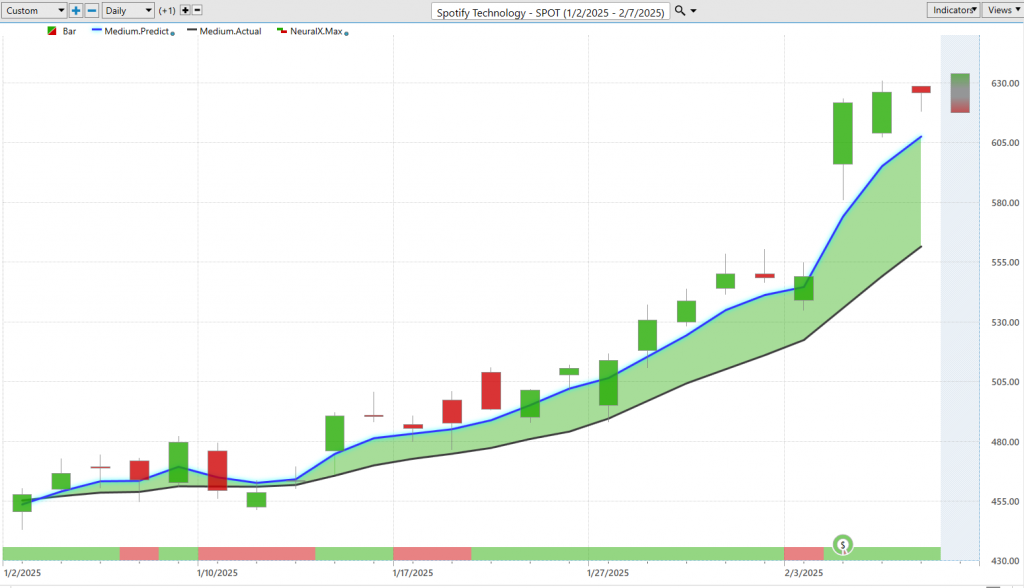Image resolution: width=1024 pixels, height=588 pixels.
Task: Click the forecast range bar near 630
Action: click(x=960, y=93)
